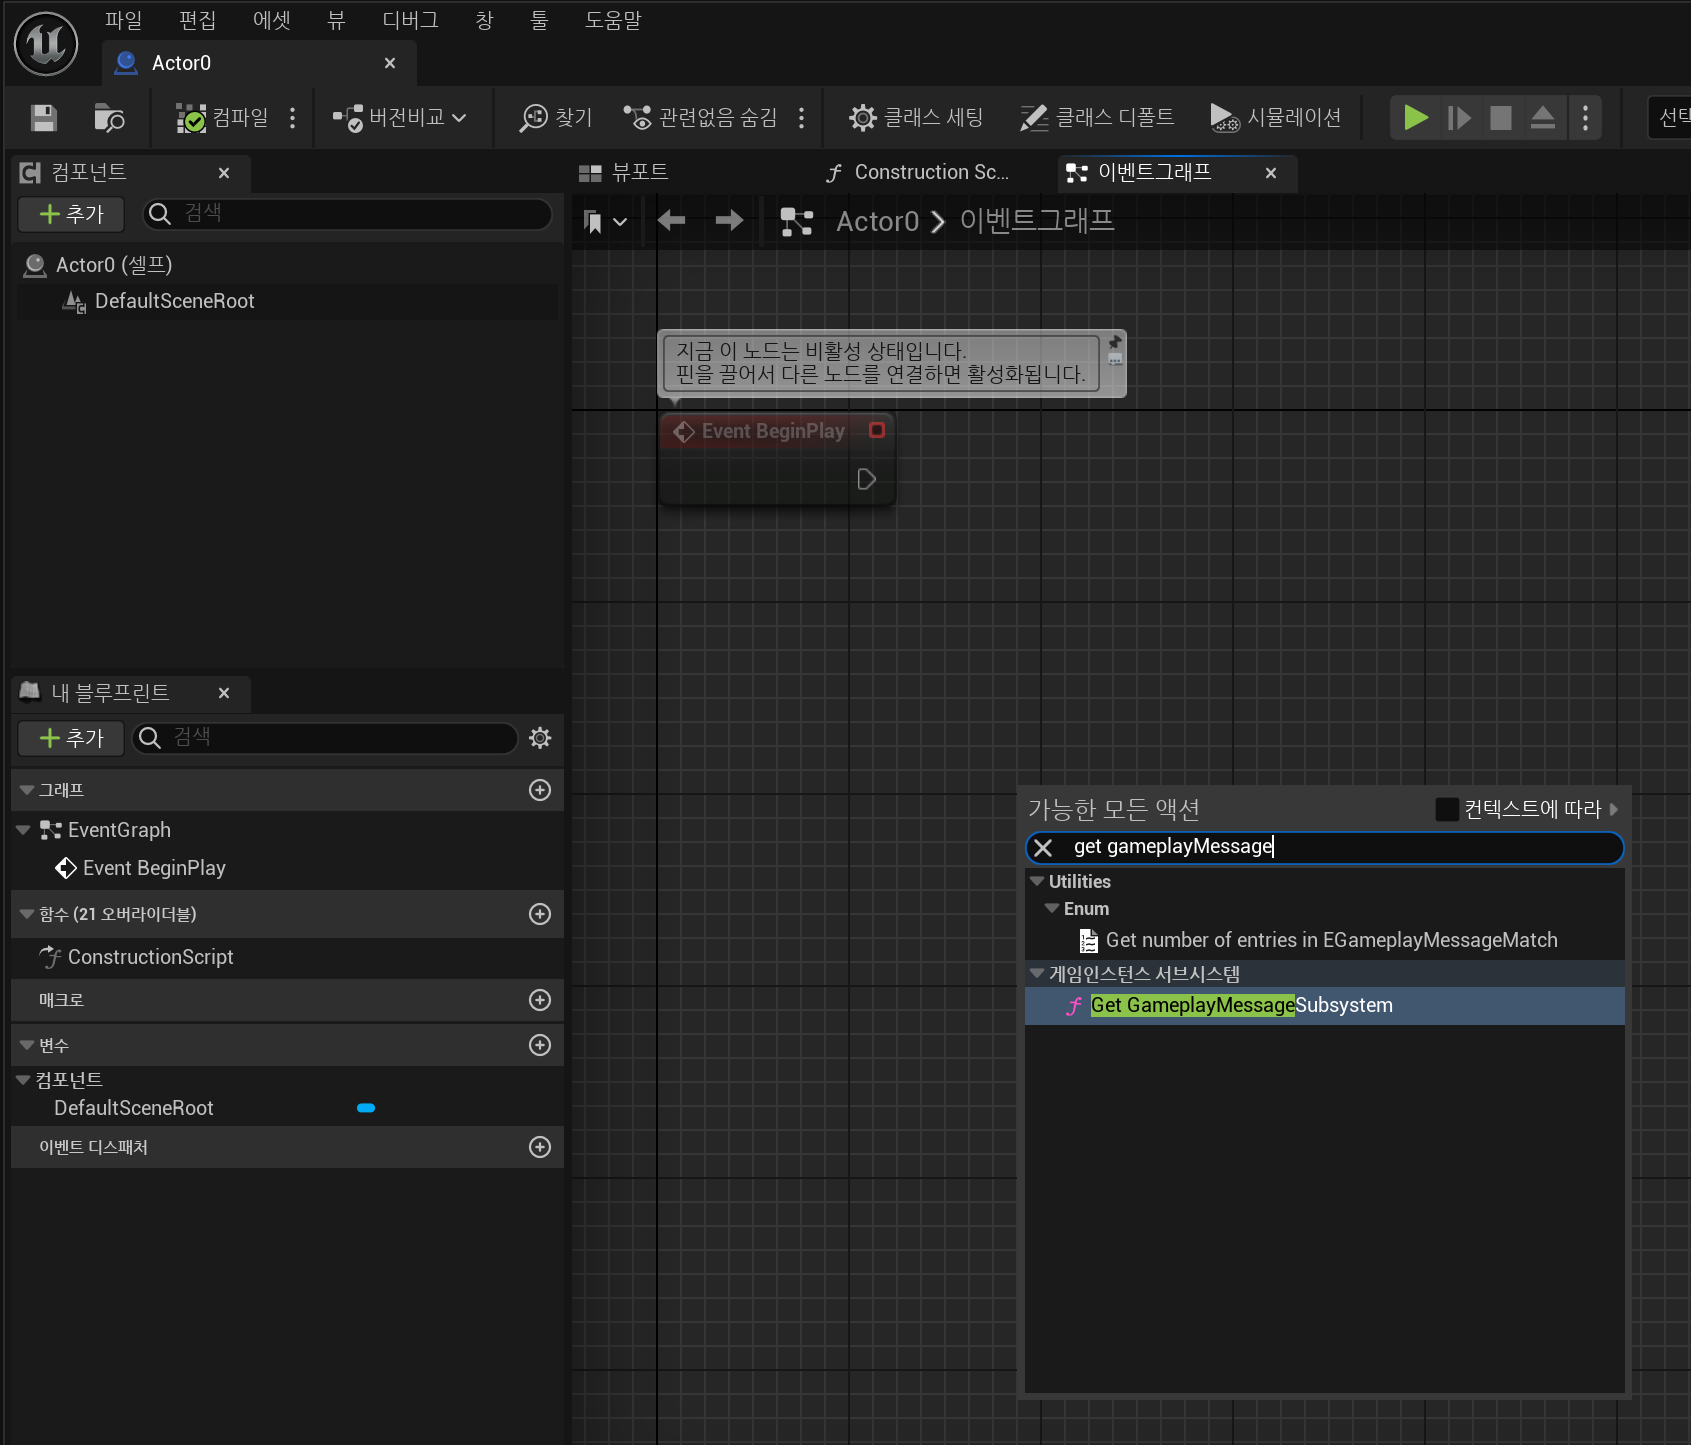Screen dimensions: 1691x1445
Task: Toggle DefaultSceneRoot variable blue pill
Action: click(x=366, y=1108)
